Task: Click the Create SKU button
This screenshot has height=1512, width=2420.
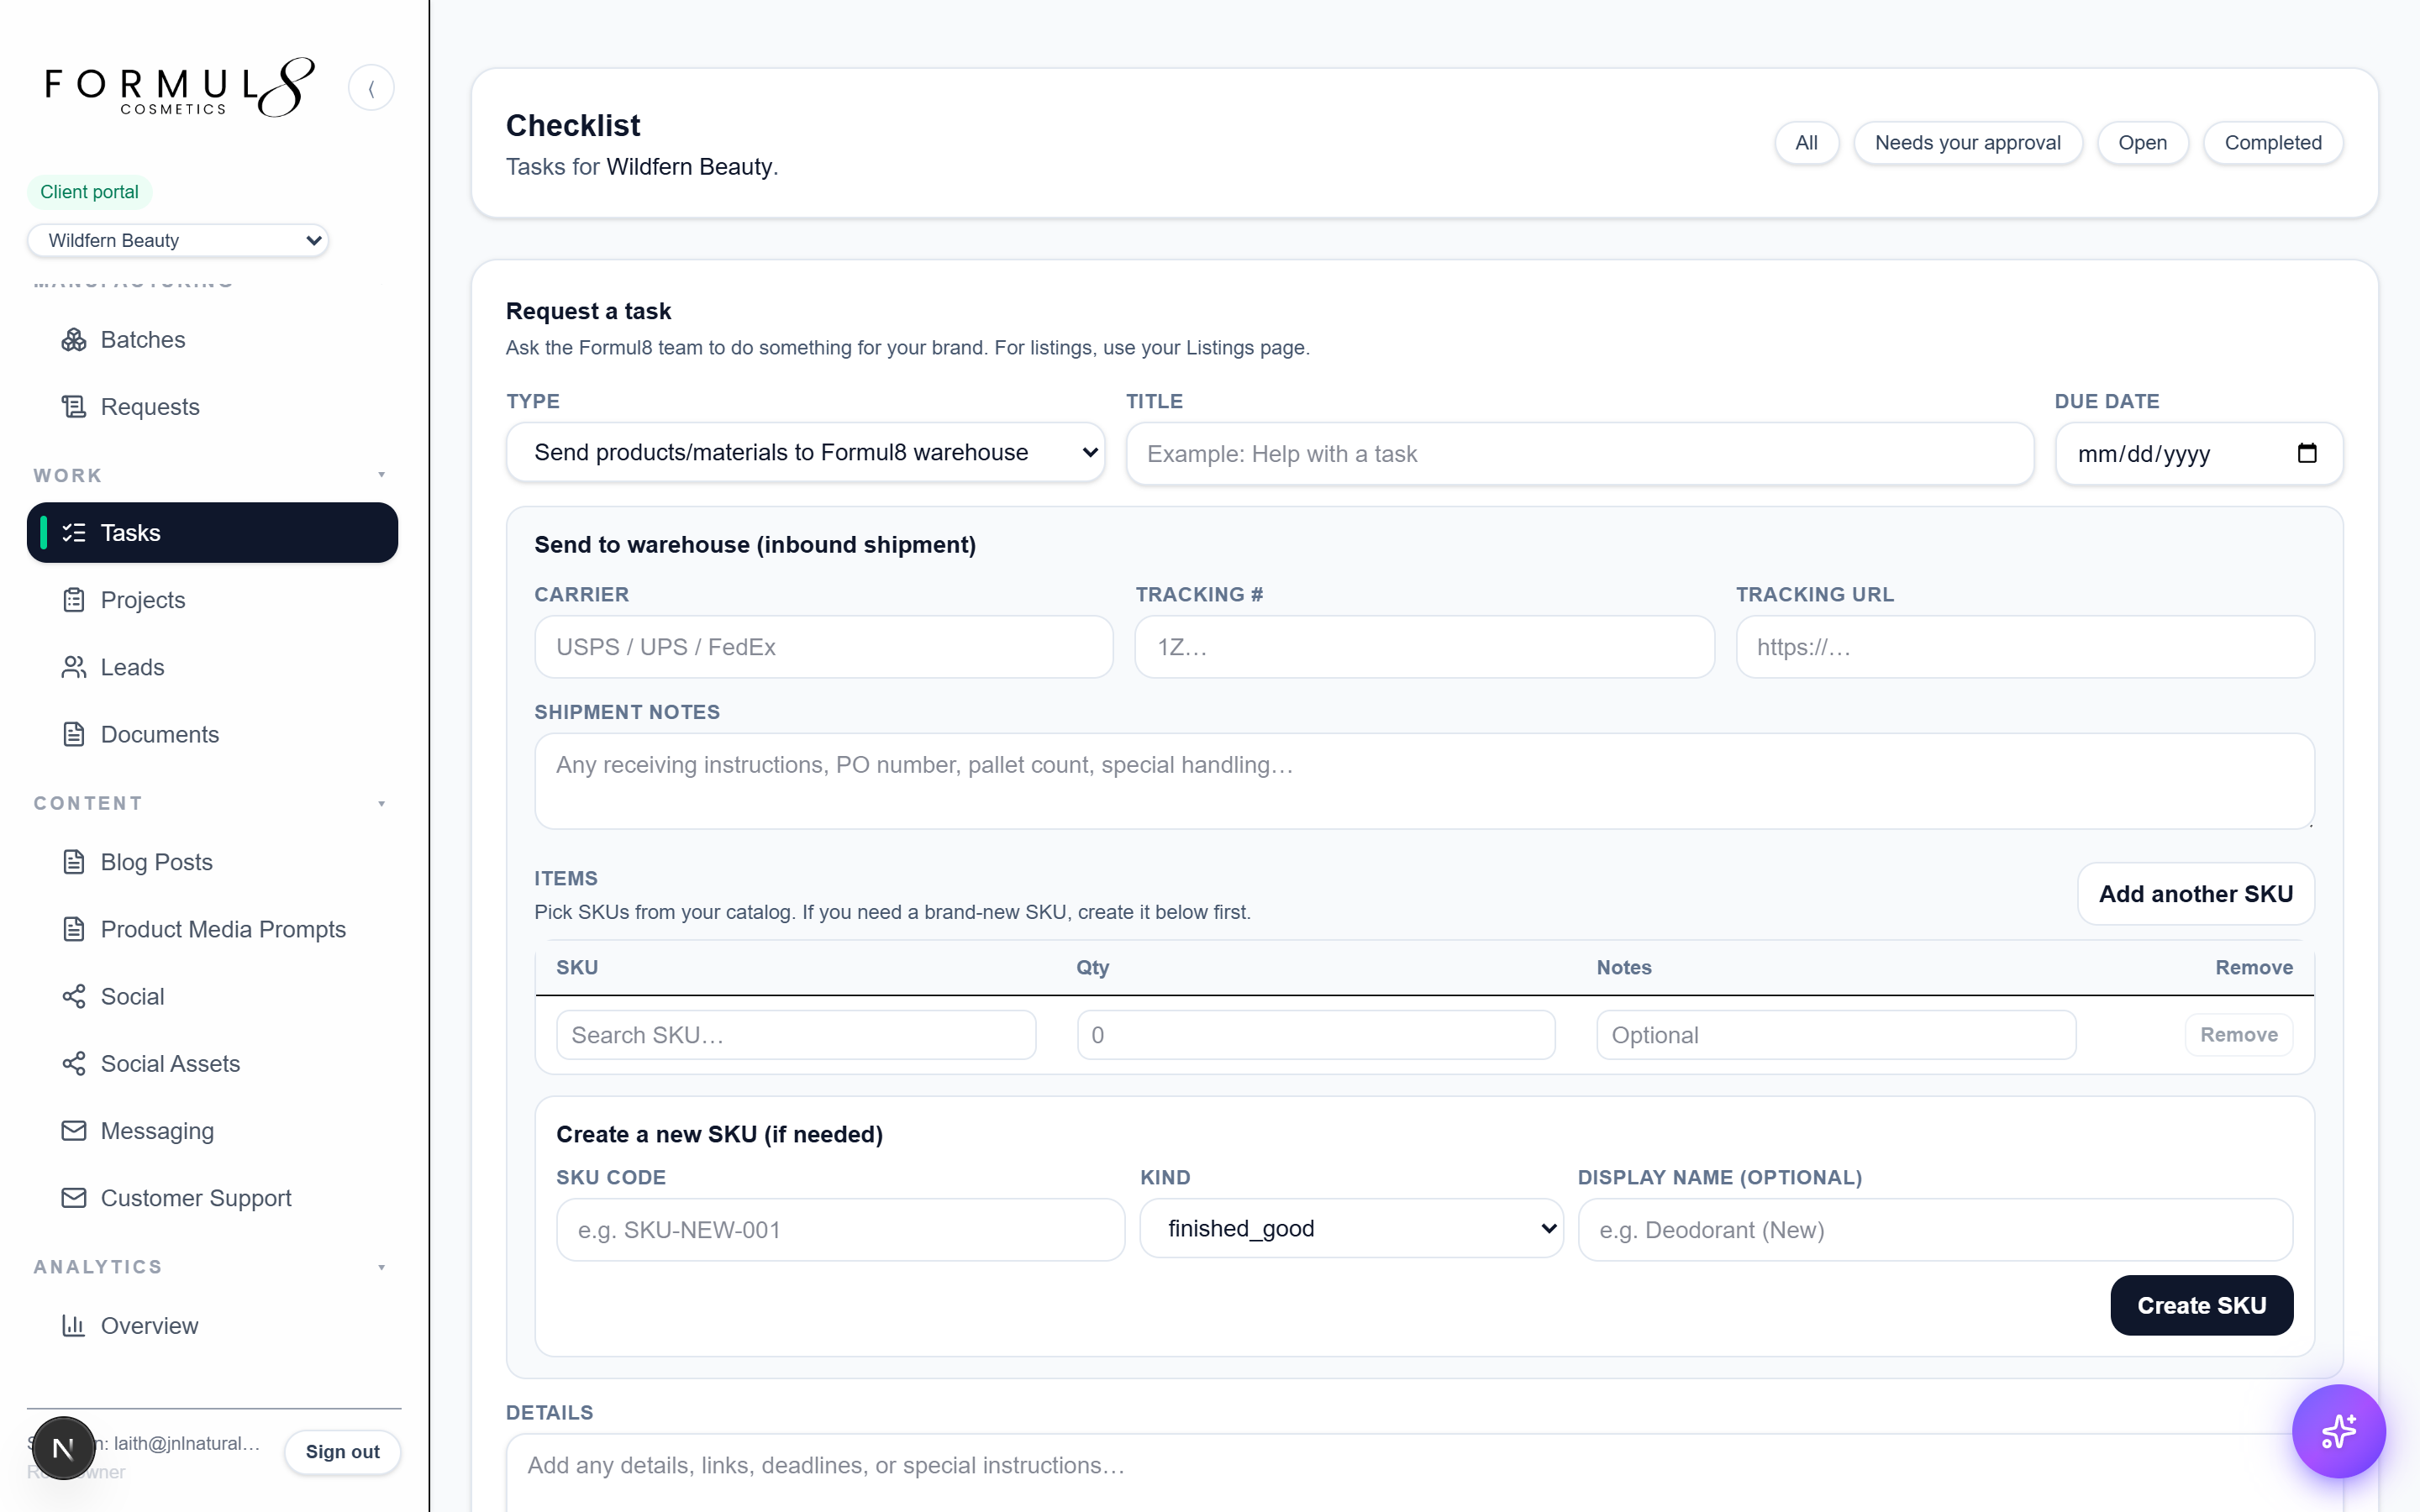Action: coord(2201,1305)
